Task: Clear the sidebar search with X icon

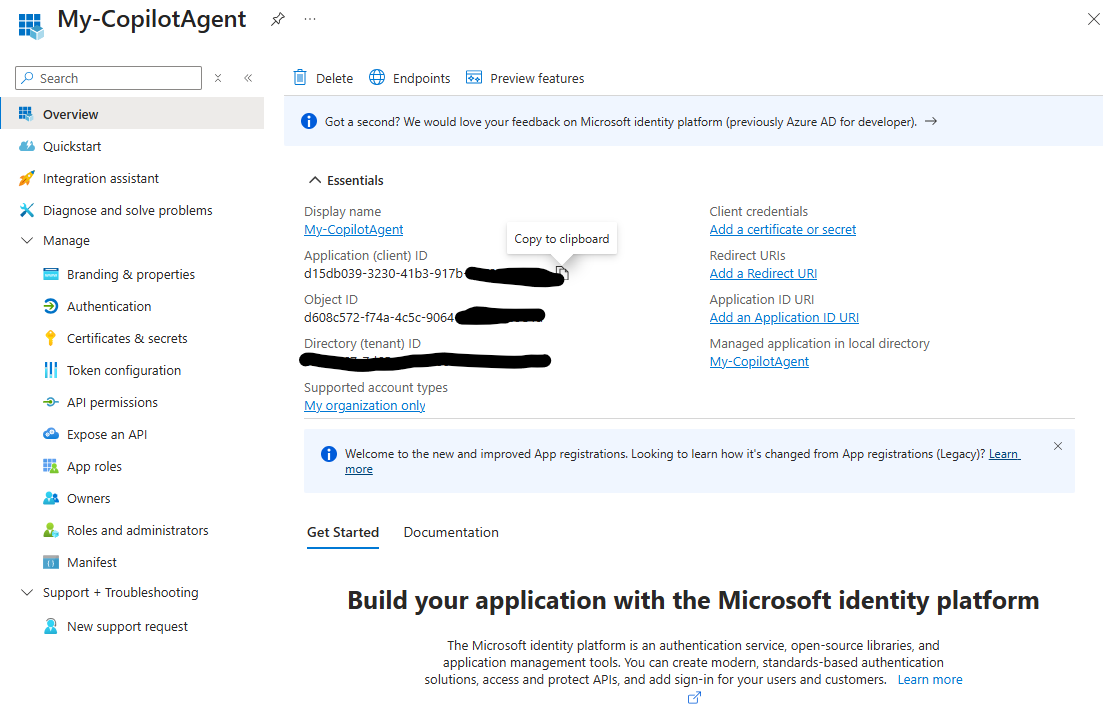Action: tap(218, 78)
